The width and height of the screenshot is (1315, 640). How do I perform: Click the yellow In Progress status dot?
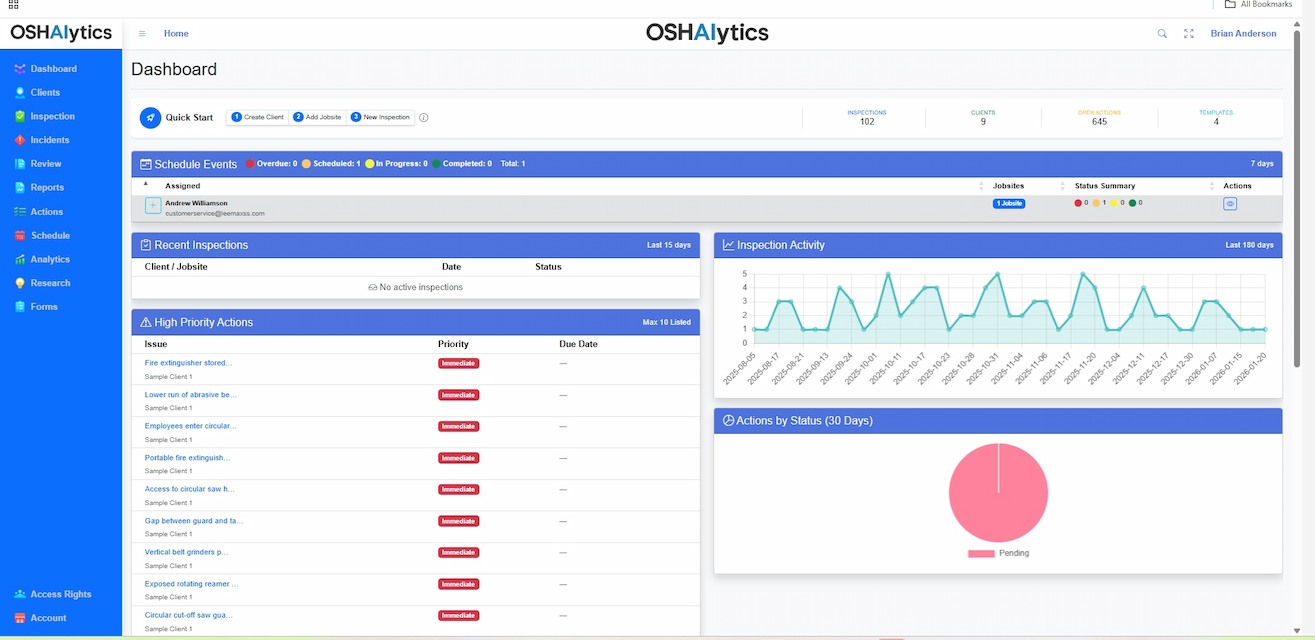tap(369, 164)
